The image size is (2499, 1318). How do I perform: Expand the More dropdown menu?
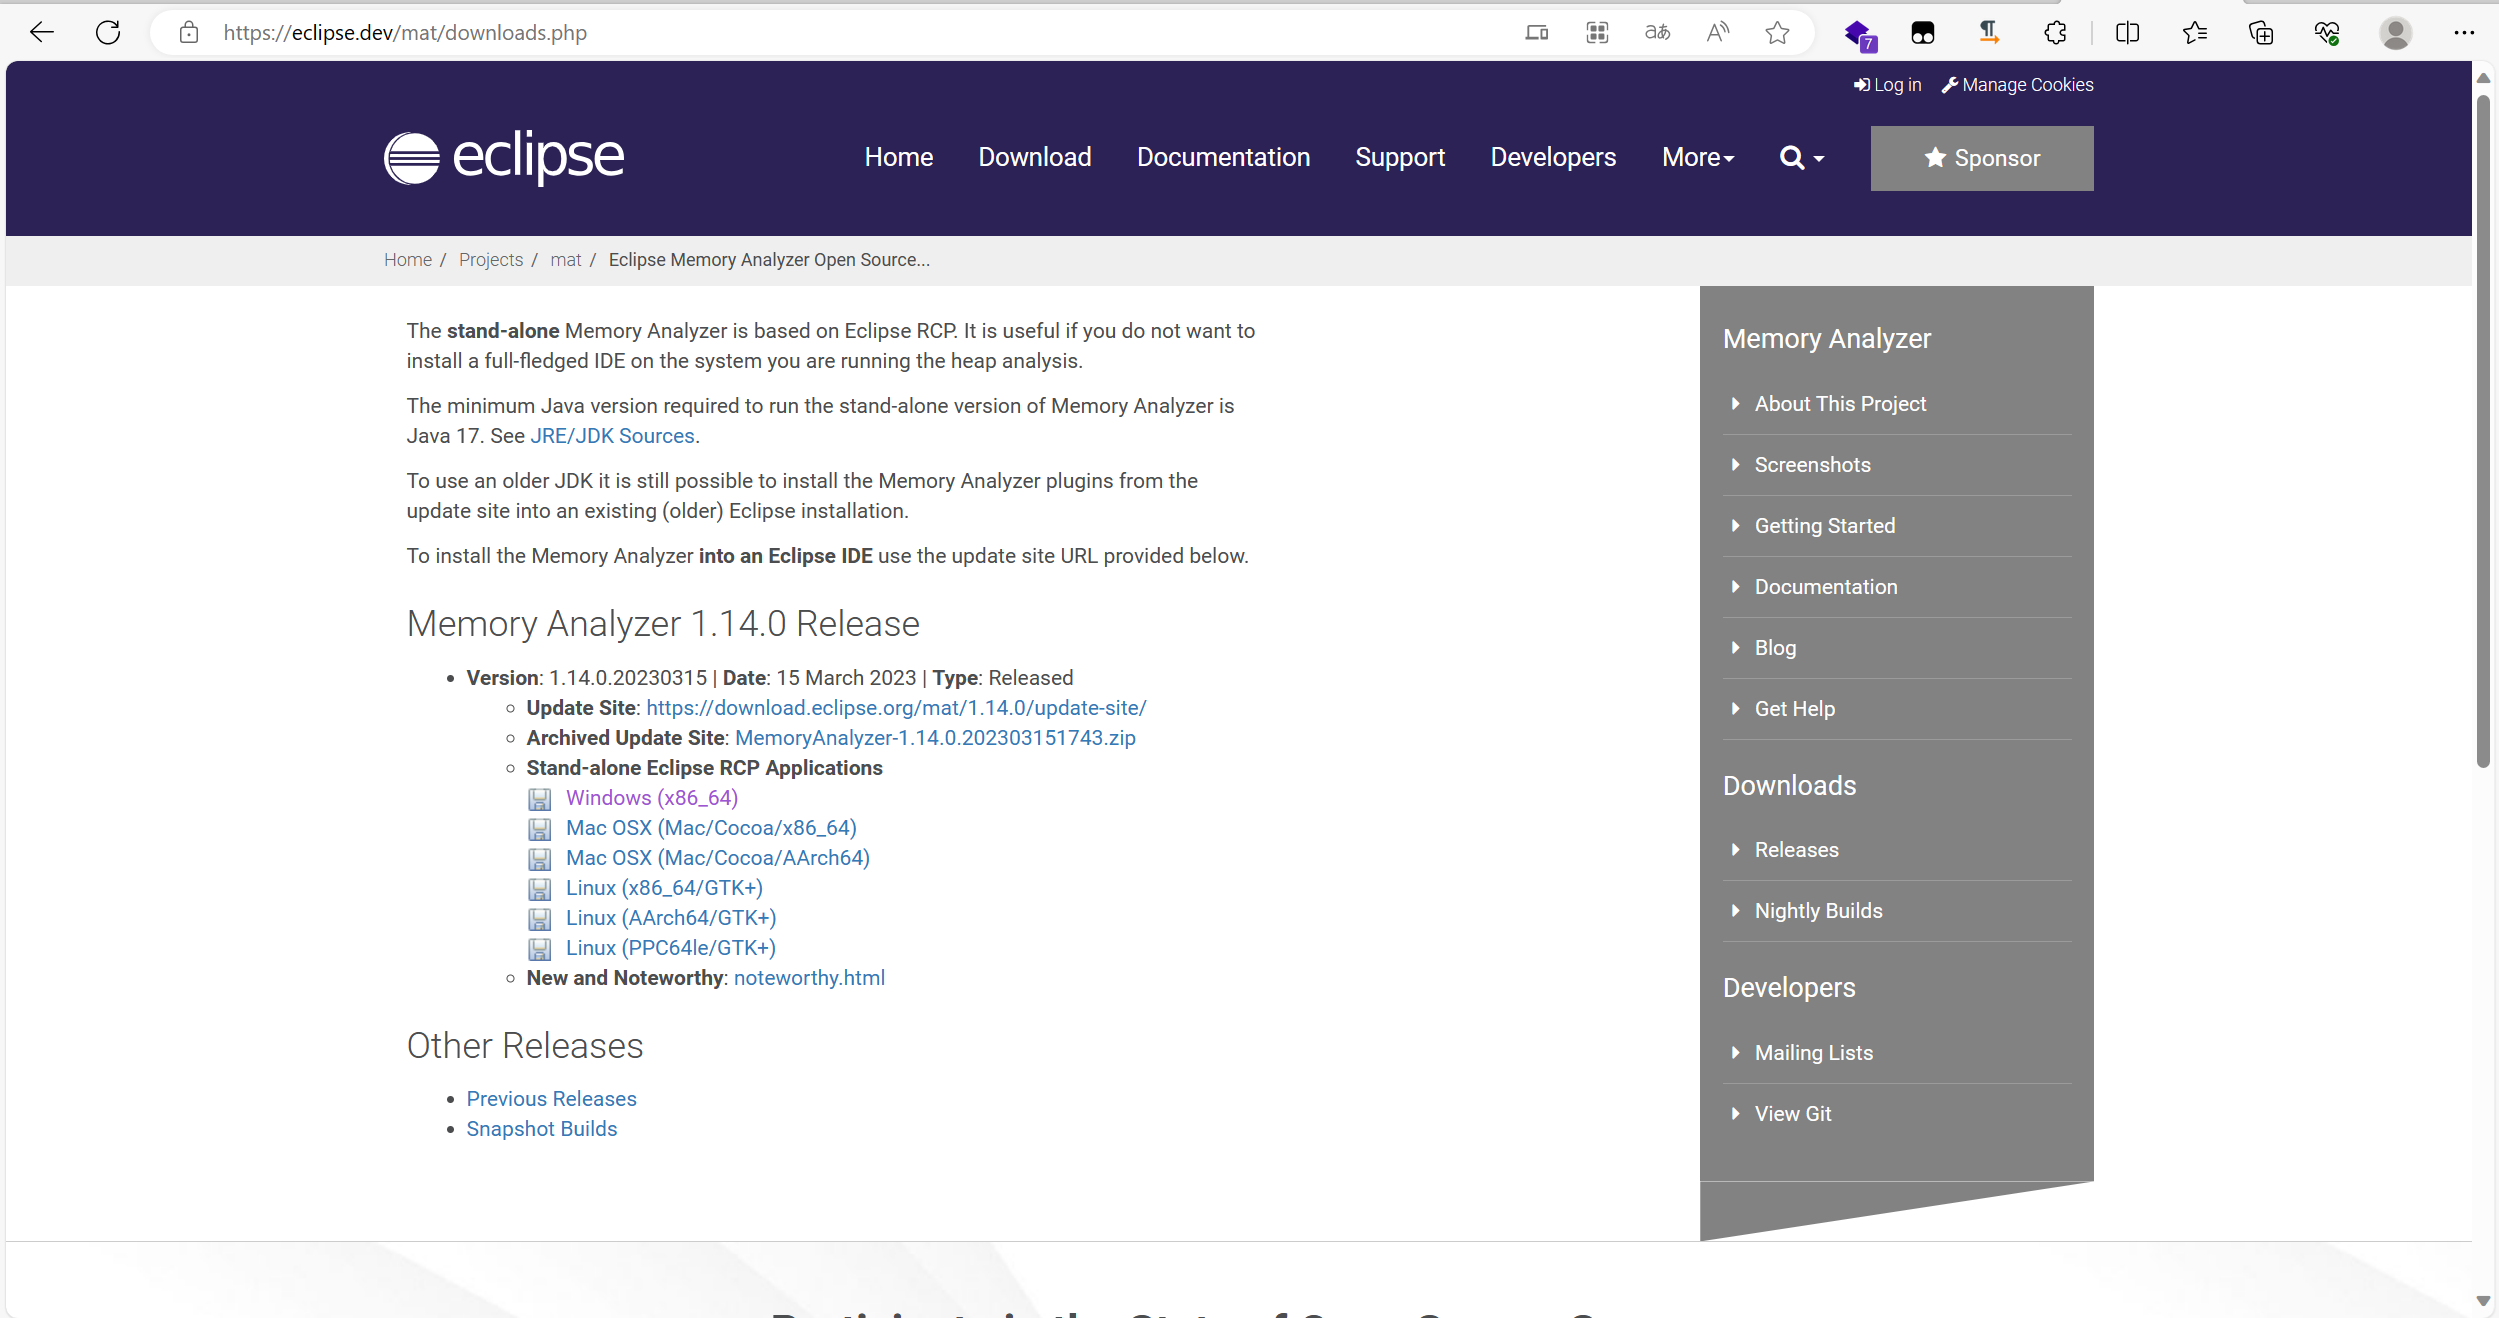click(1697, 157)
